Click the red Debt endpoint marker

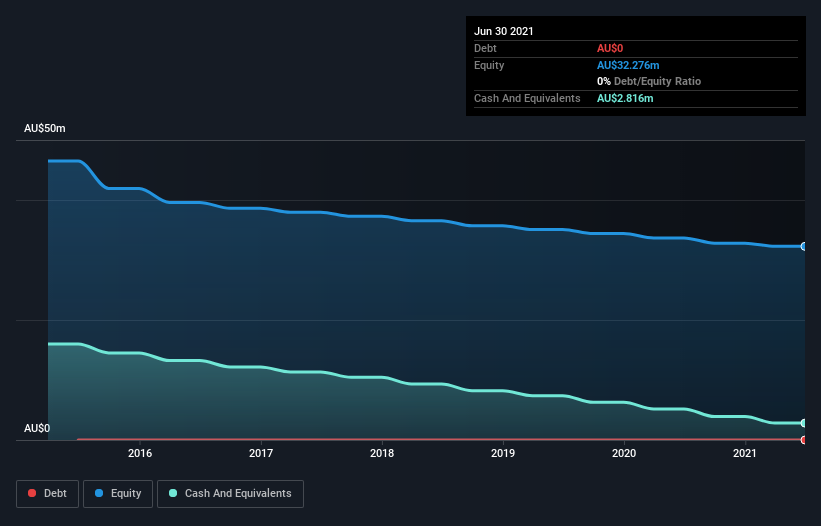coord(804,440)
